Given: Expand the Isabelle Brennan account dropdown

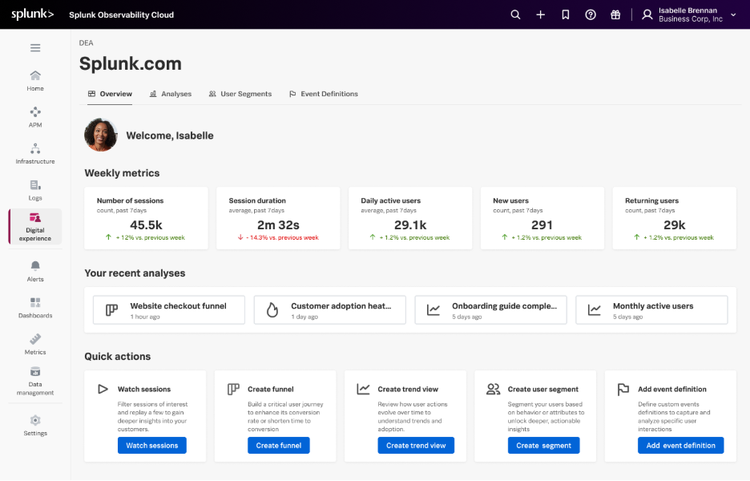Looking at the screenshot, I should 733,15.
